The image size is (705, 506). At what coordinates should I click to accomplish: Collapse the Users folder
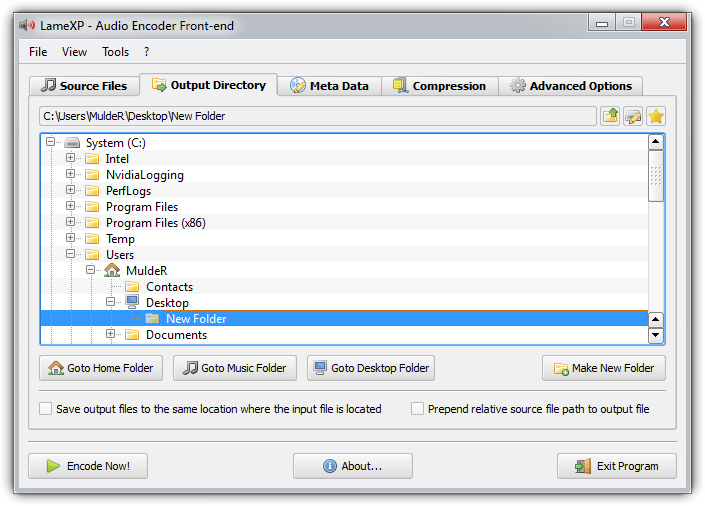(70, 254)
